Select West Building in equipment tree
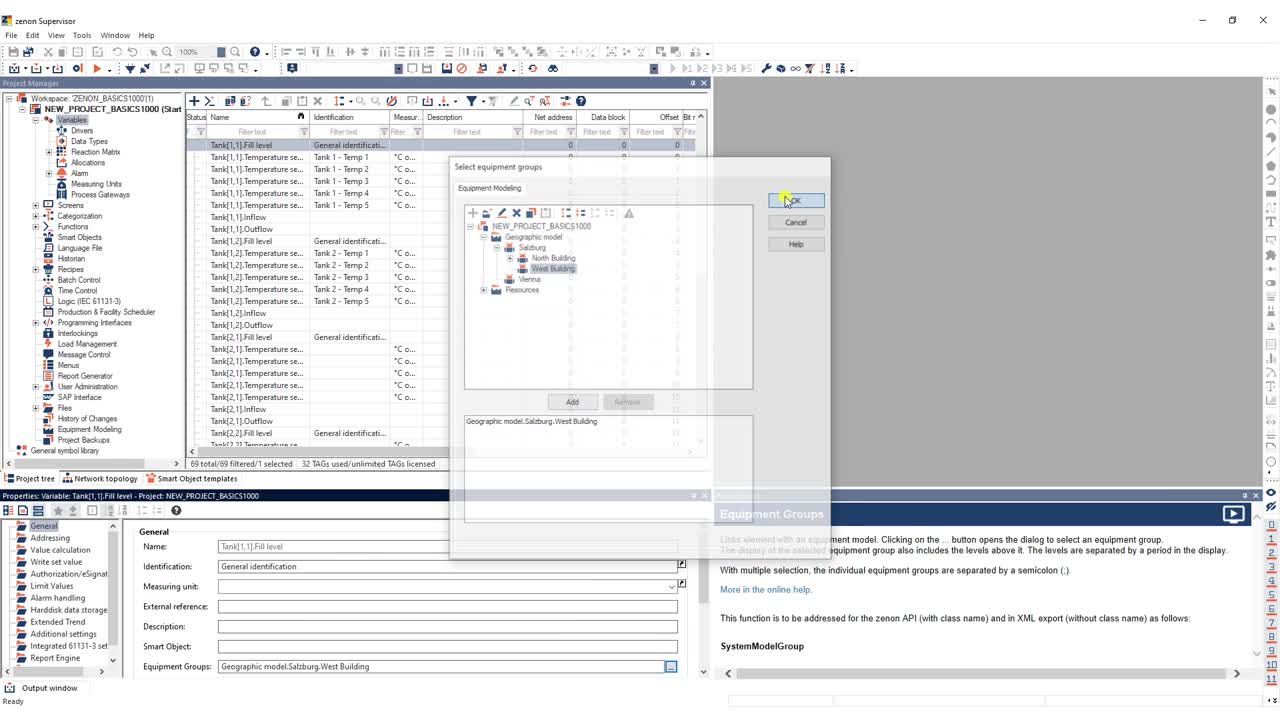Viewport: 1280px width, 720px height. [x=553, y=269]
